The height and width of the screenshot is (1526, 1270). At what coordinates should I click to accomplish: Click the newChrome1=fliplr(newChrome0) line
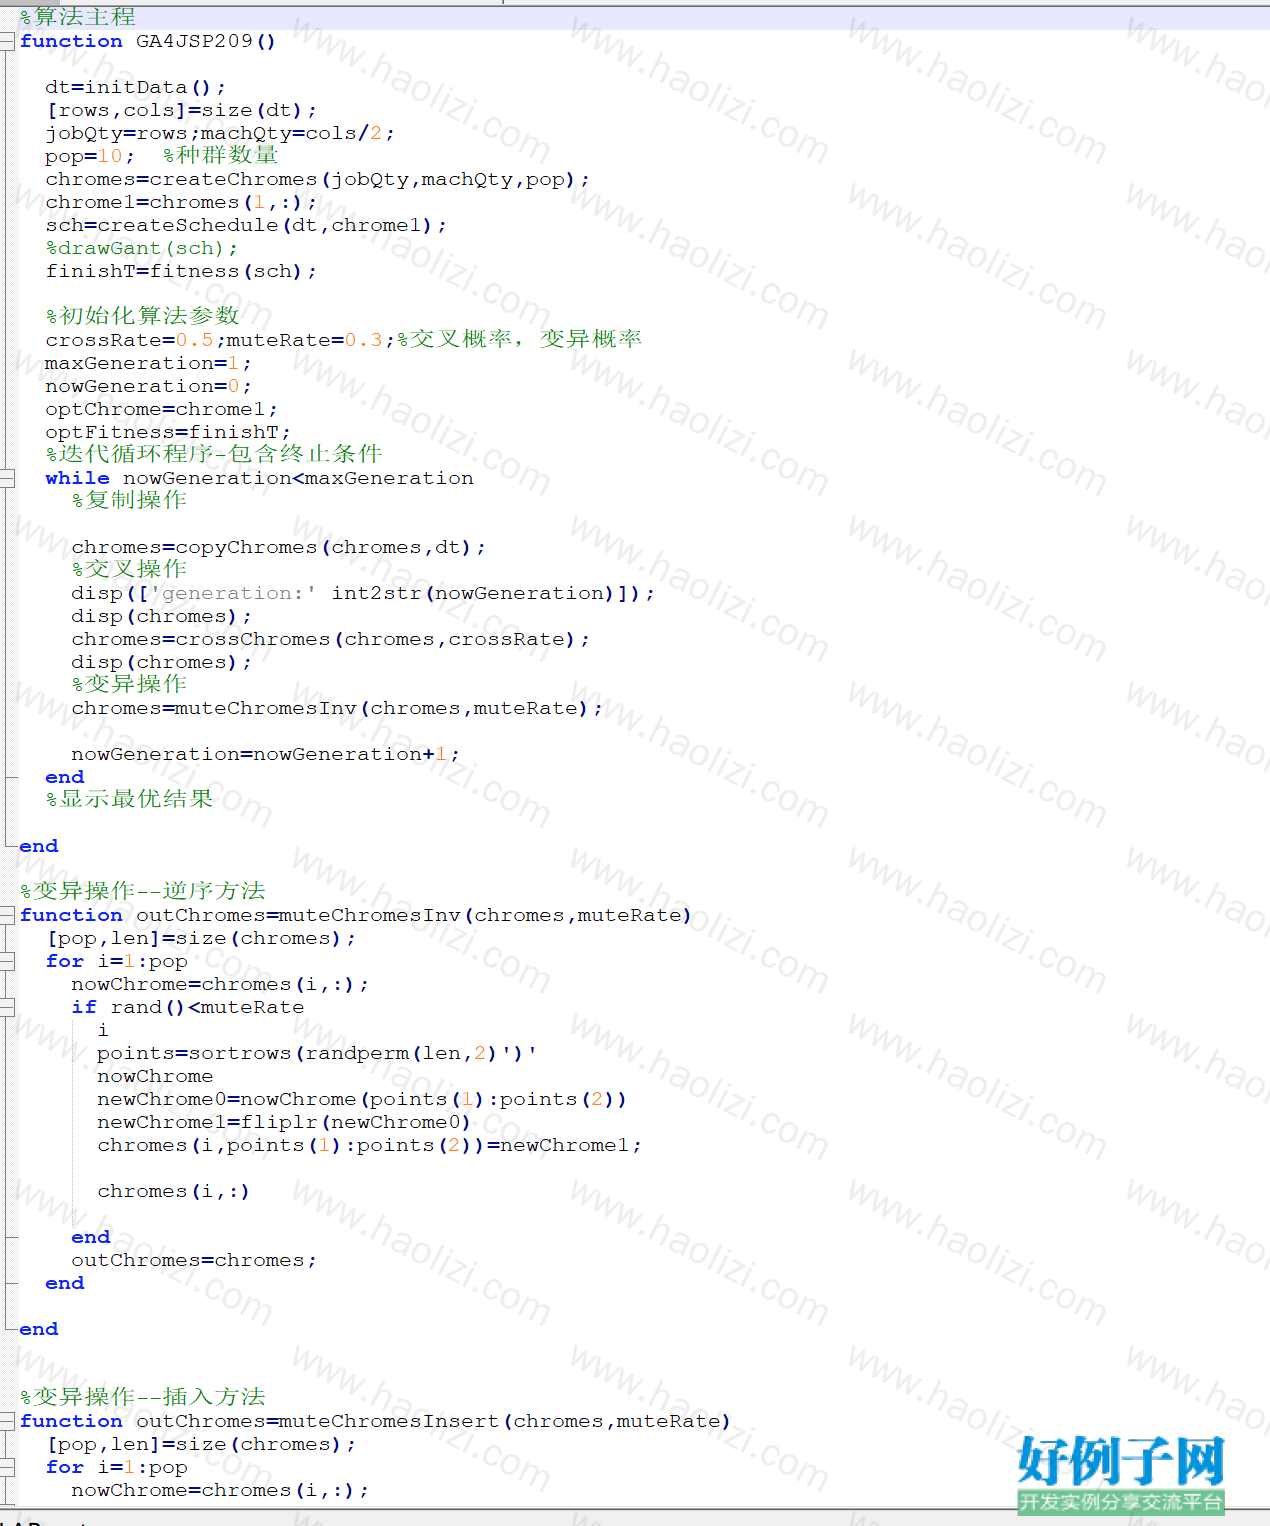(x=285, y=1122)
